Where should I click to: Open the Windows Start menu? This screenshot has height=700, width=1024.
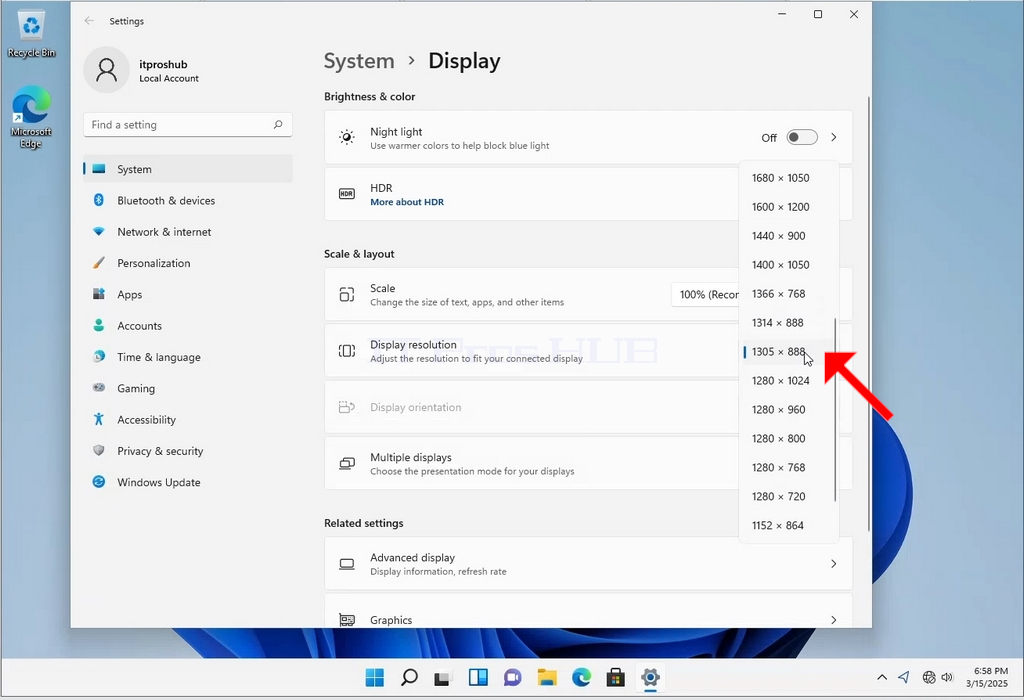pyautogui.click(x=375, y=678)
